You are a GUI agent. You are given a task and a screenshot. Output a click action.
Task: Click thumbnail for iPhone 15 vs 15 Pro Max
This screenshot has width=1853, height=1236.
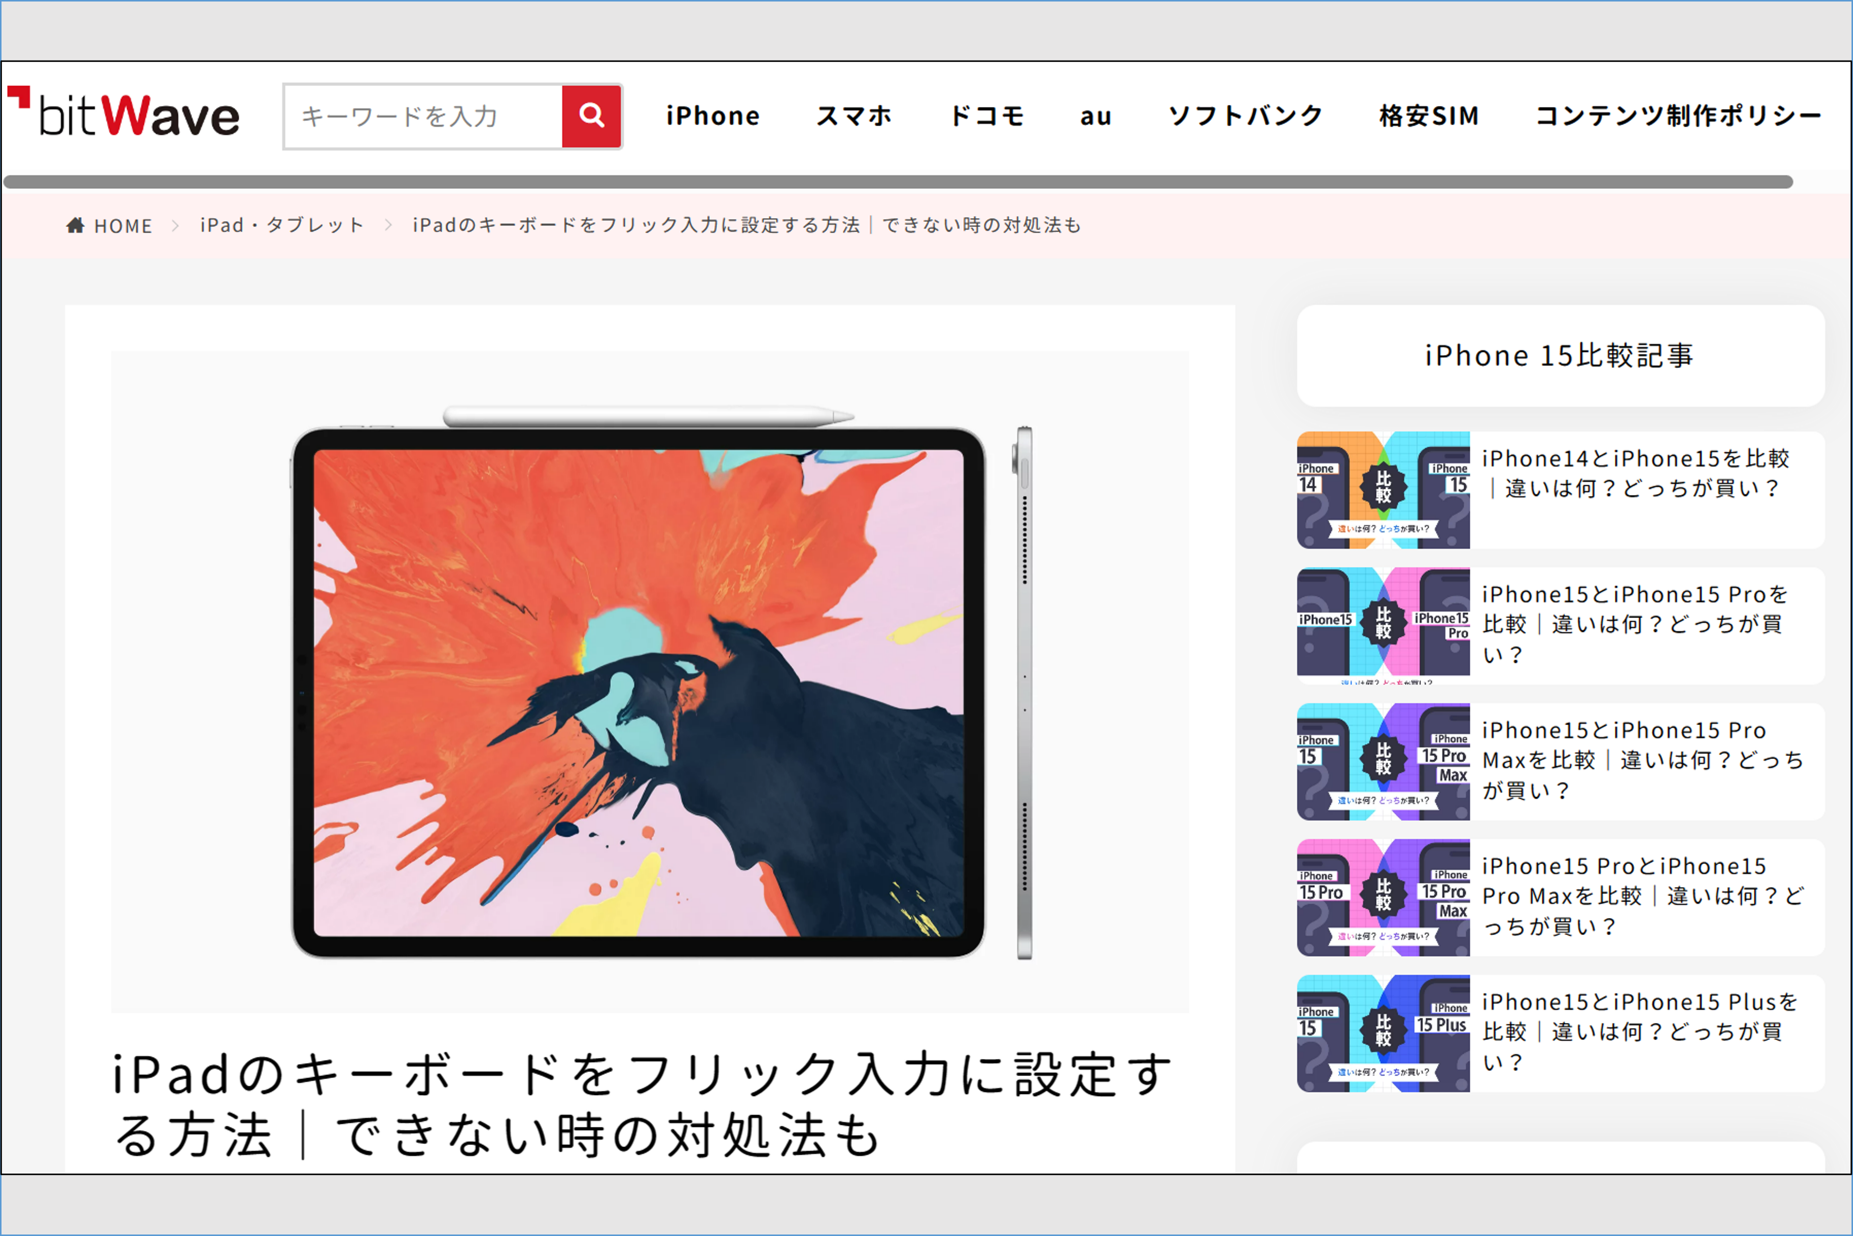1383,762
